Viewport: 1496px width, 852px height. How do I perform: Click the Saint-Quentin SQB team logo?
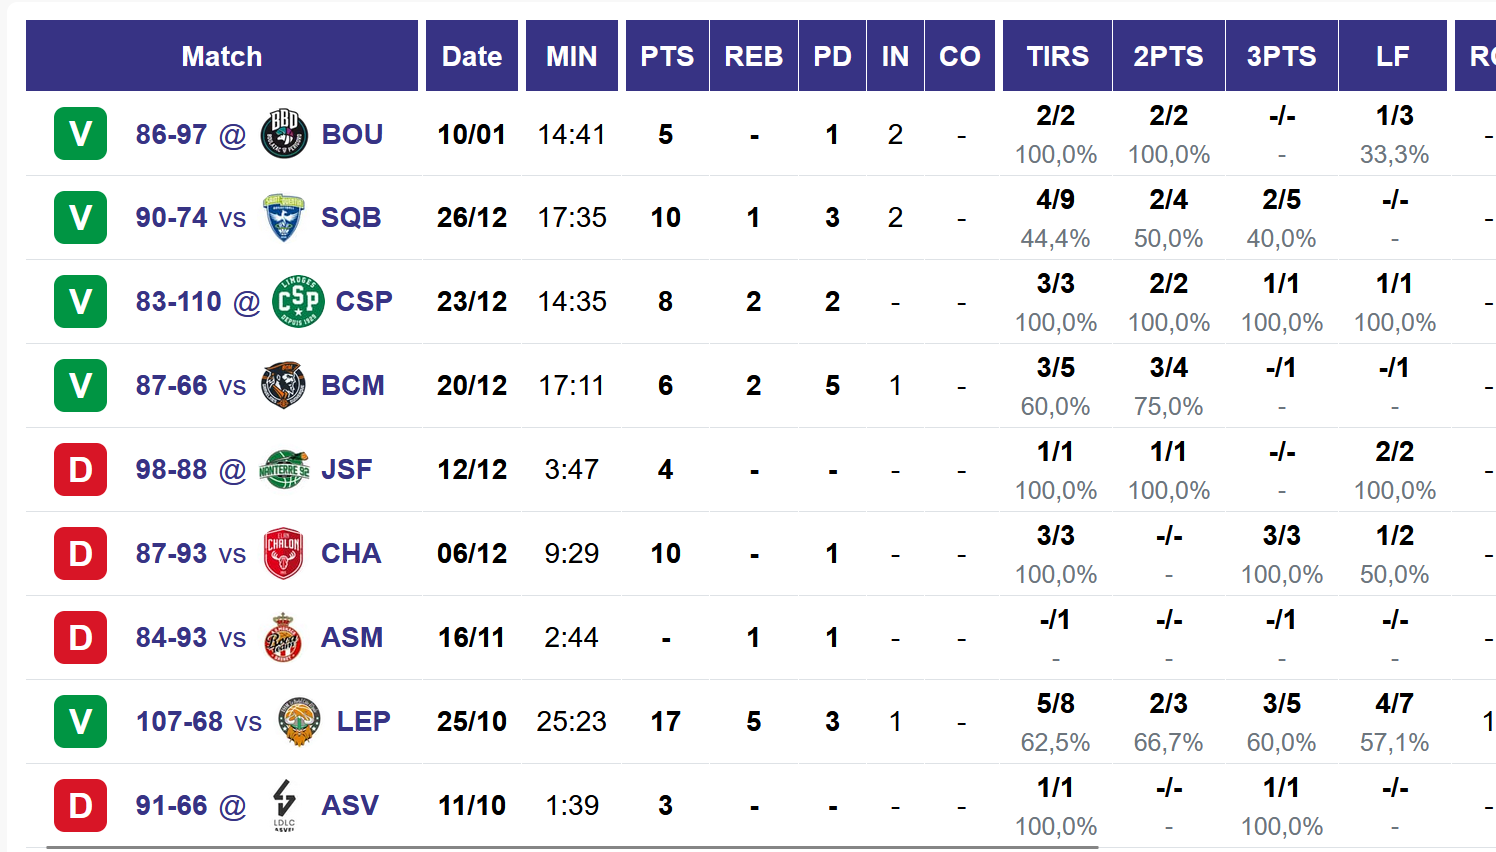click(283, 218)
